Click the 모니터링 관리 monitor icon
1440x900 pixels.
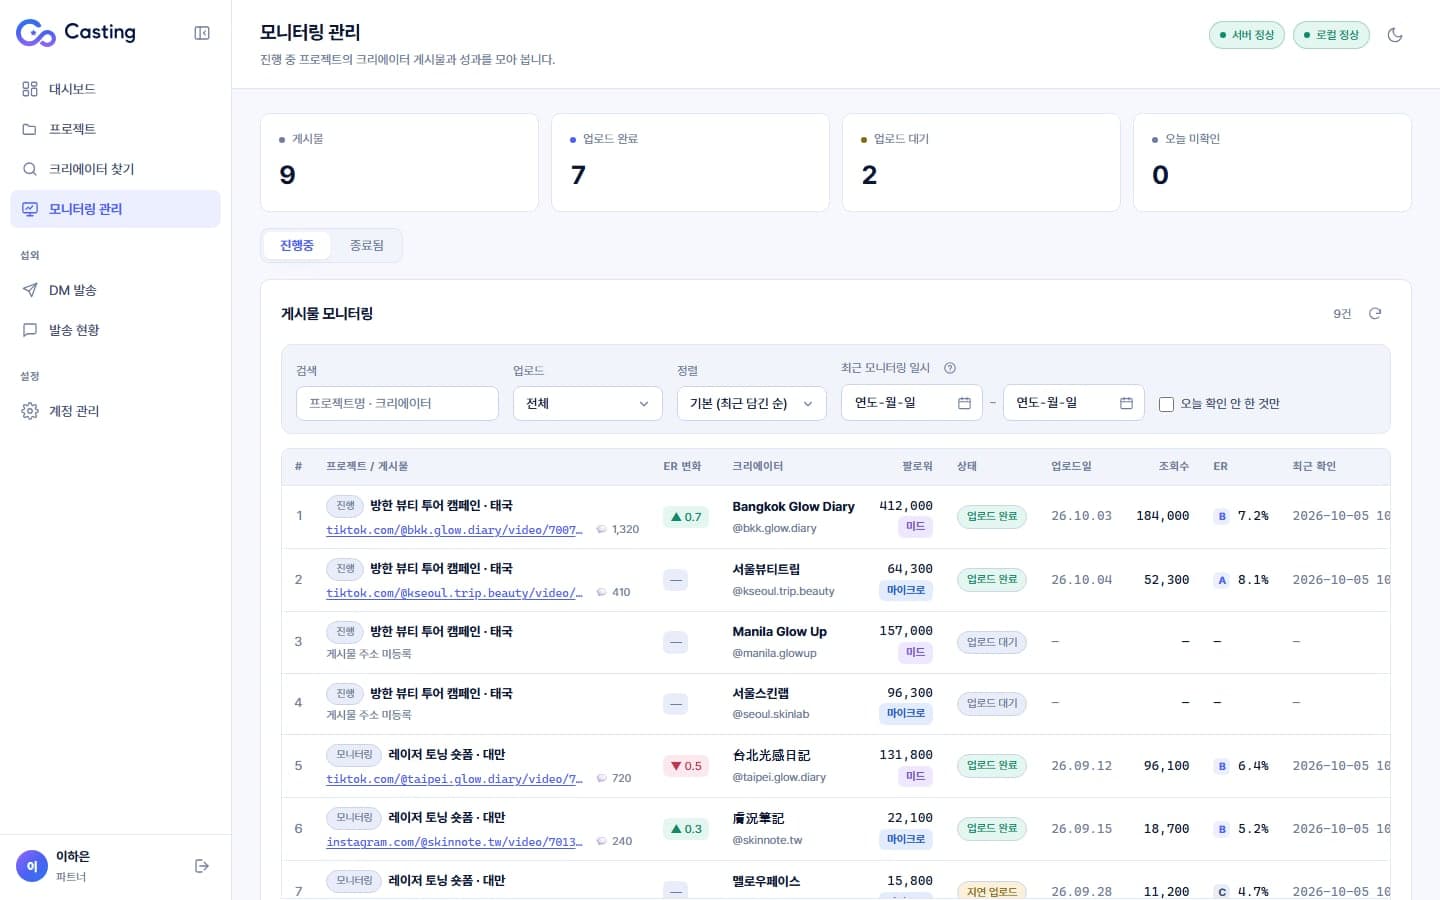tap(30, 209)
